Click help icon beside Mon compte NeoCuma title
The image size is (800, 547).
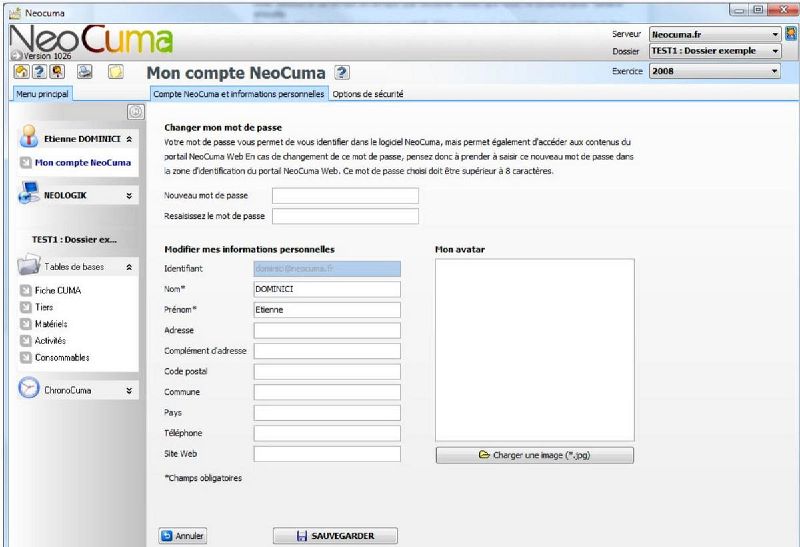(342, 73)
